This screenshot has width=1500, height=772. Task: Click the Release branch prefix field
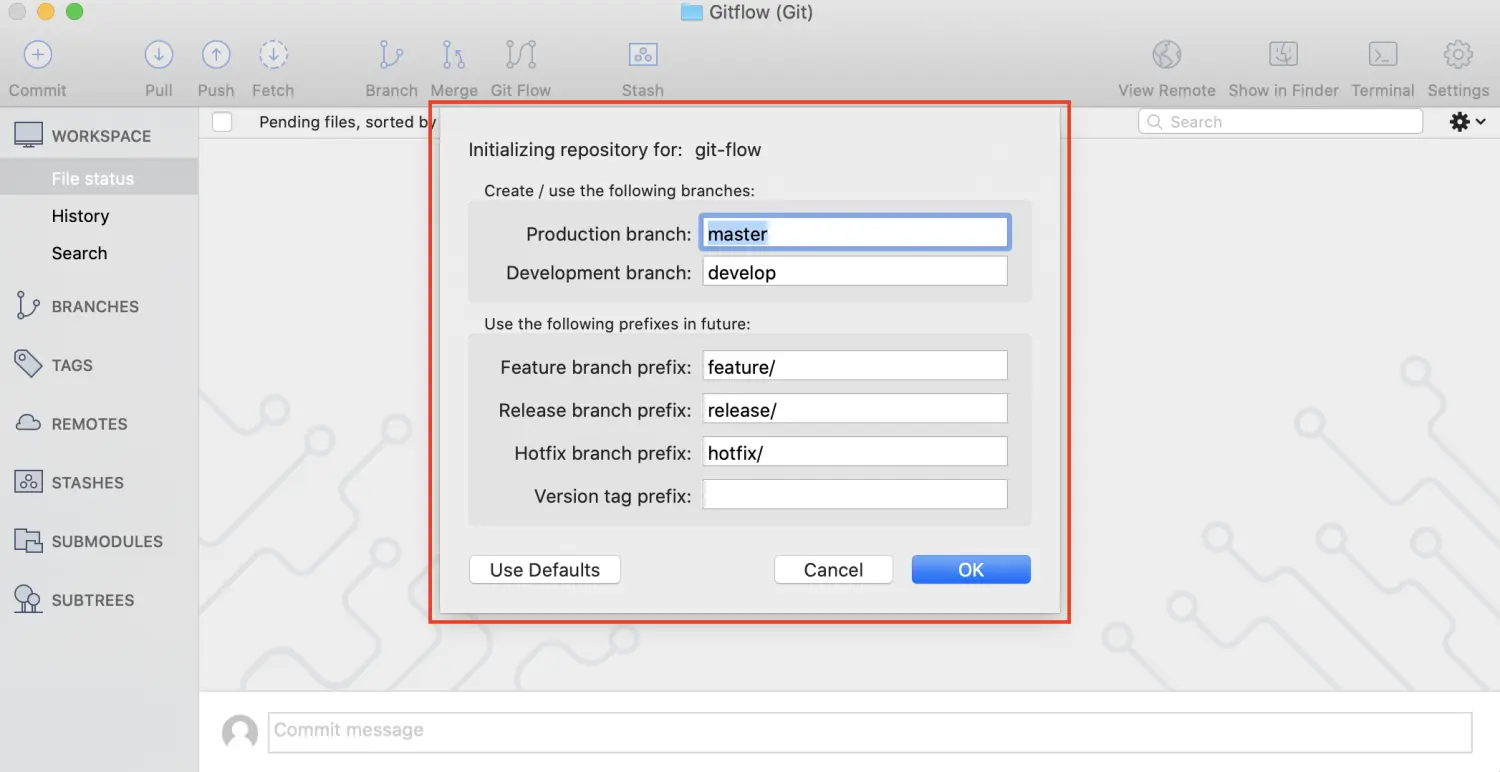click(855, 409)
